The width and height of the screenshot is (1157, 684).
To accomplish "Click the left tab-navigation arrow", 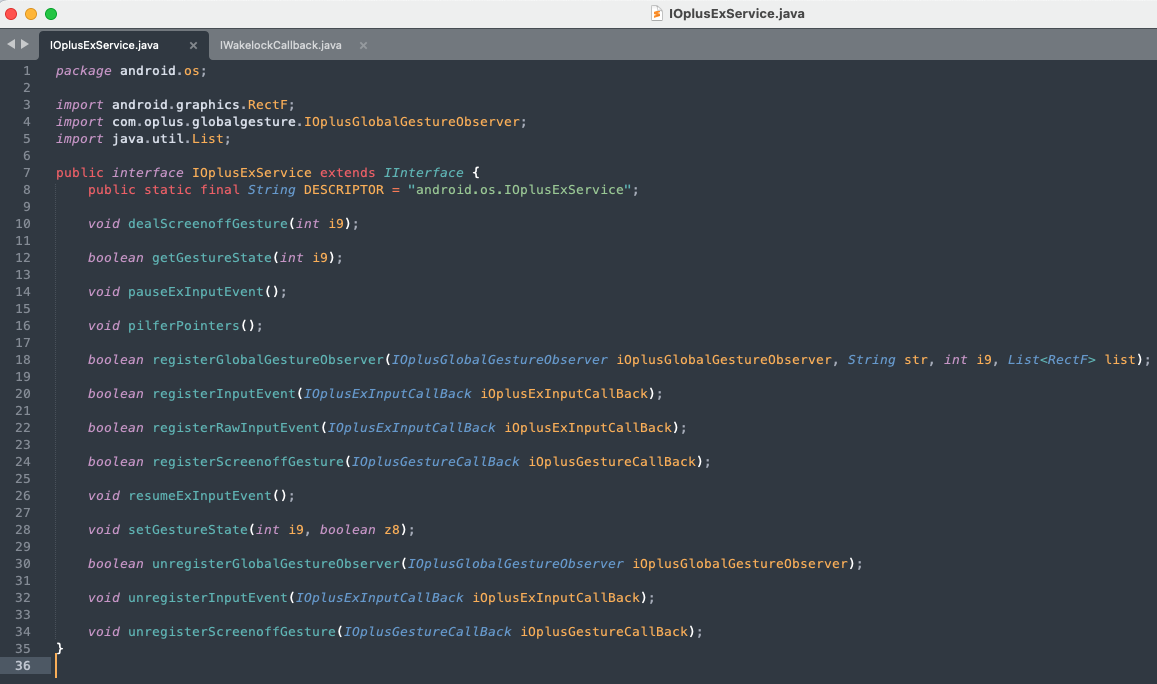I will click(11, 44).
